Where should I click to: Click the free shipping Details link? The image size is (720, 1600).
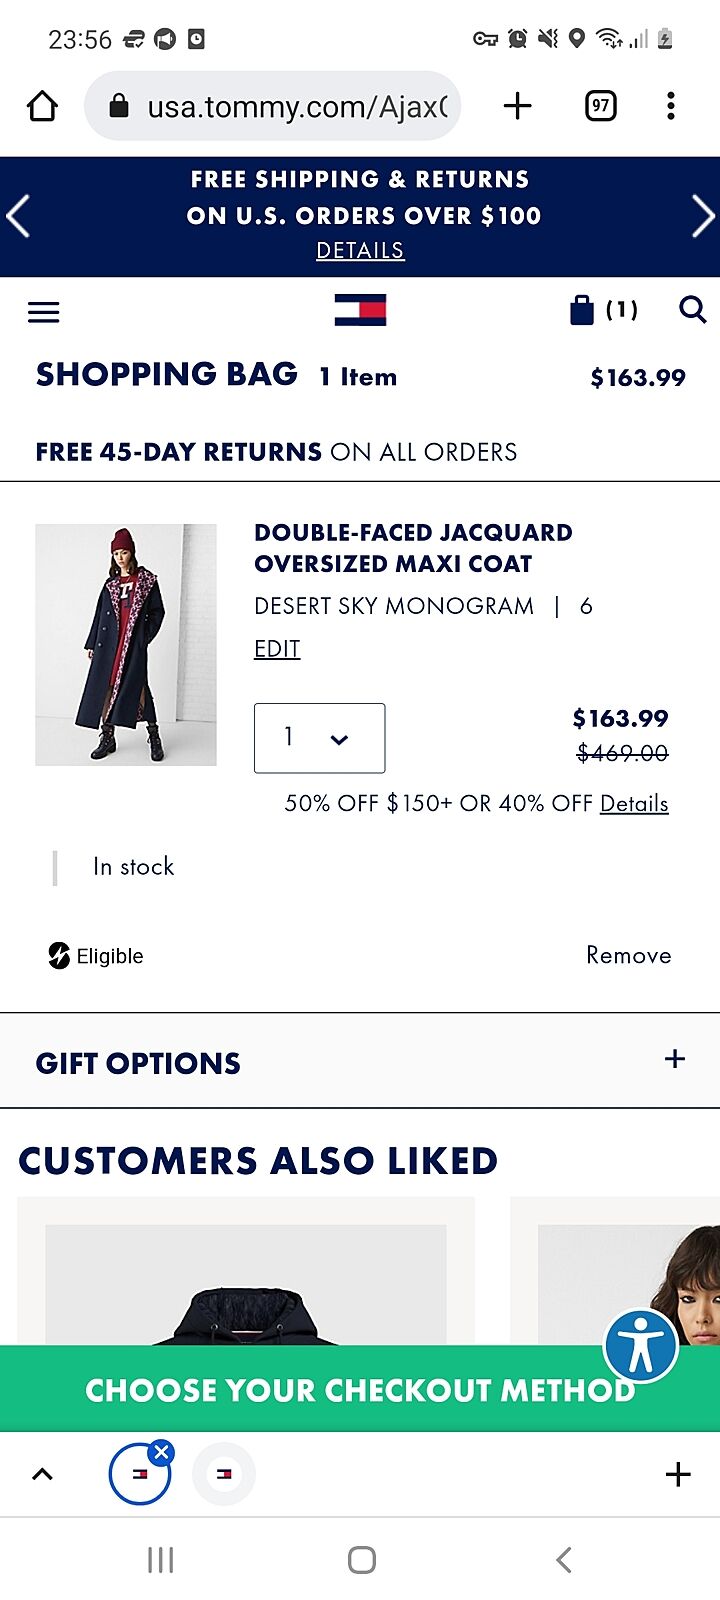pos(360,250)
